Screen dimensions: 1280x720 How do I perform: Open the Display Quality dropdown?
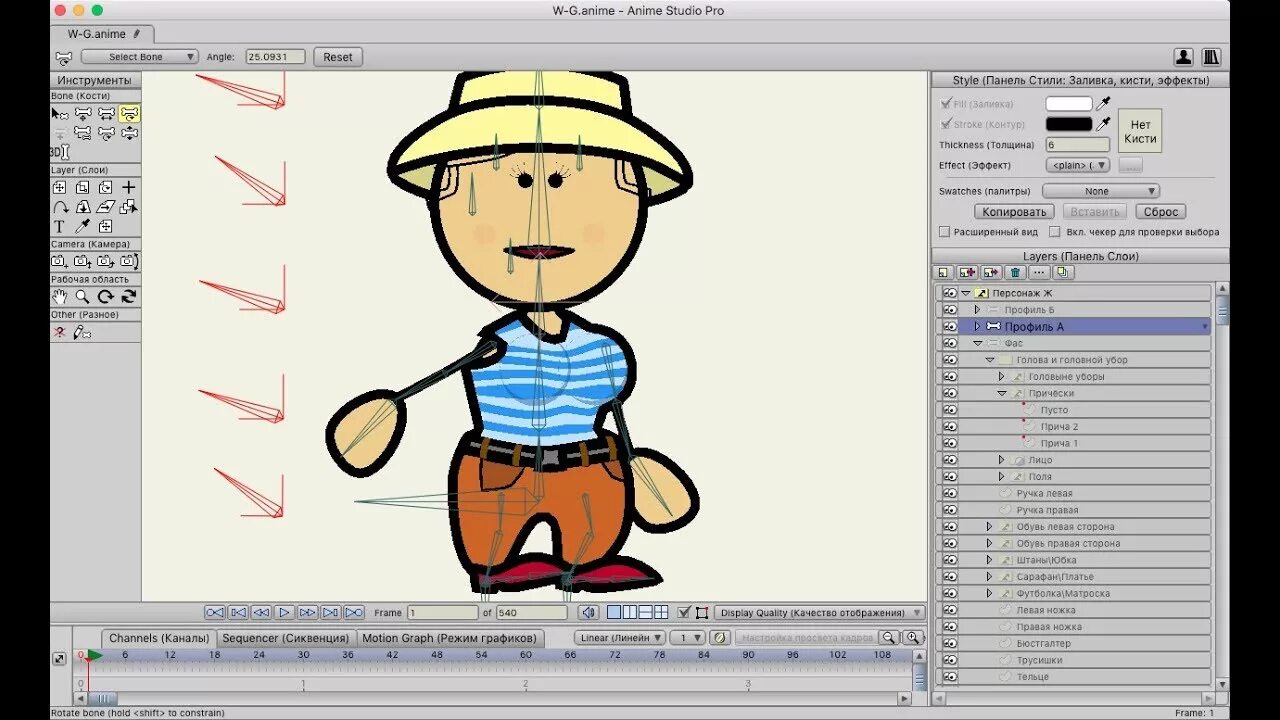coord(818,612)
